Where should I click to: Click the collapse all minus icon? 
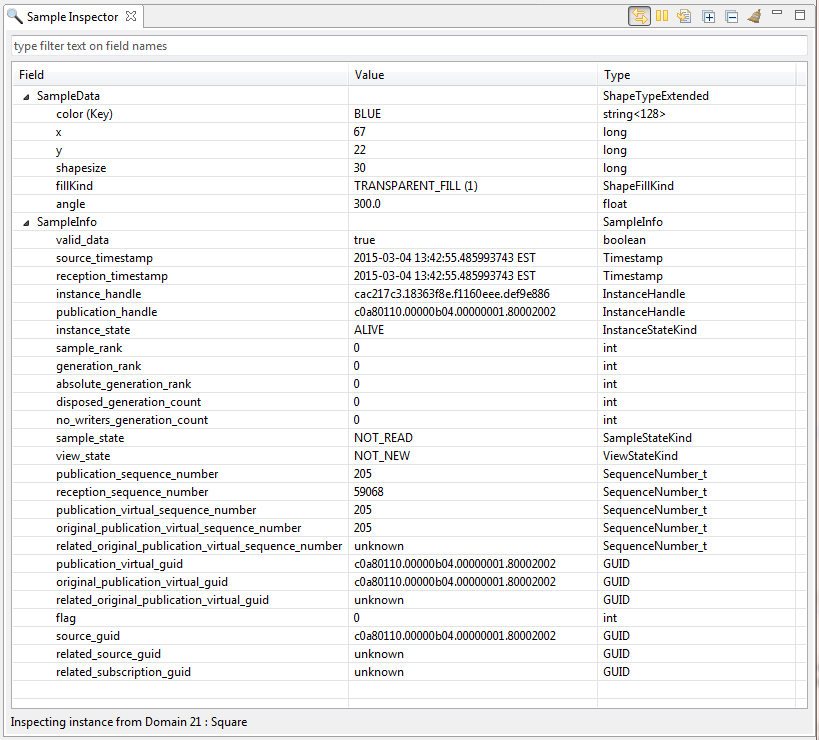731,17
